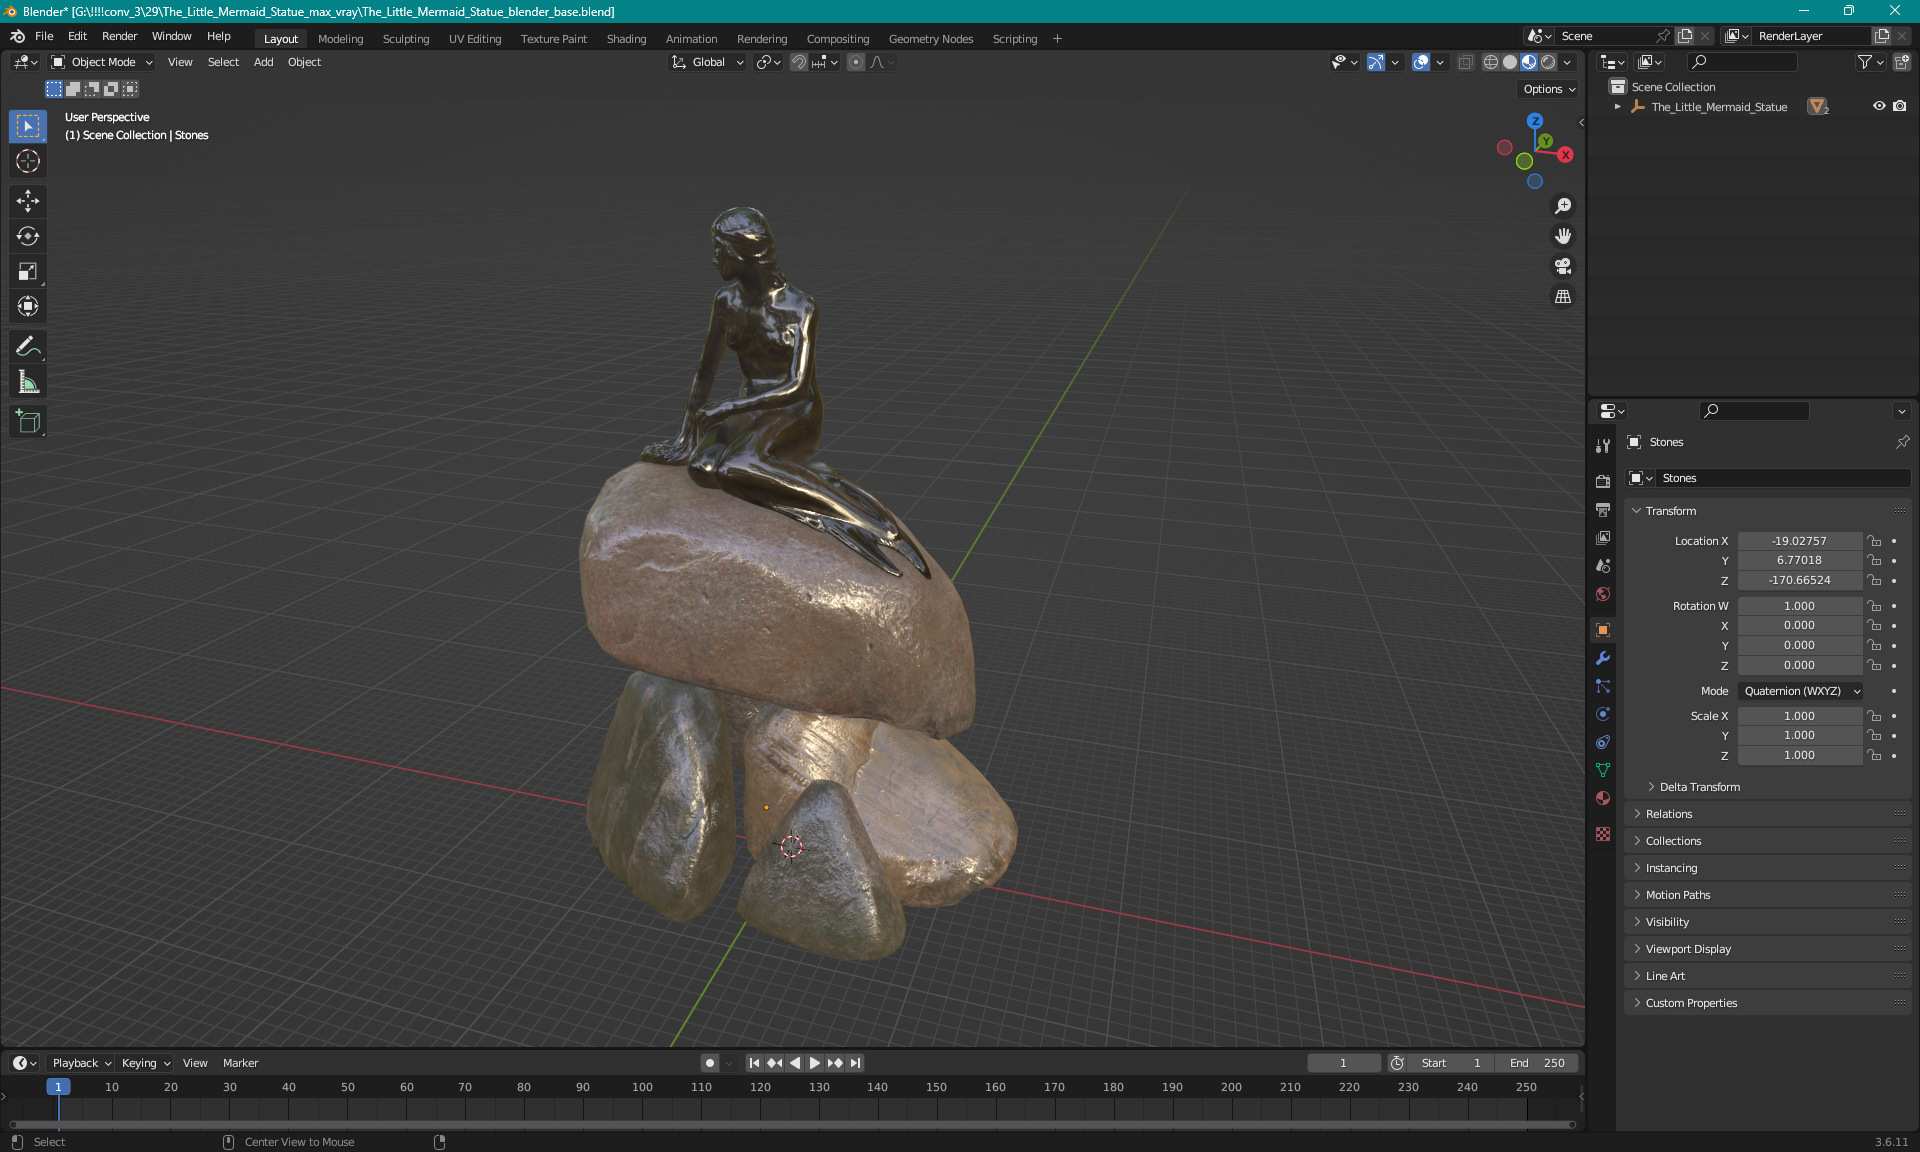
Task: Expand Delta Transform panel
Action: coord(1699,787)
